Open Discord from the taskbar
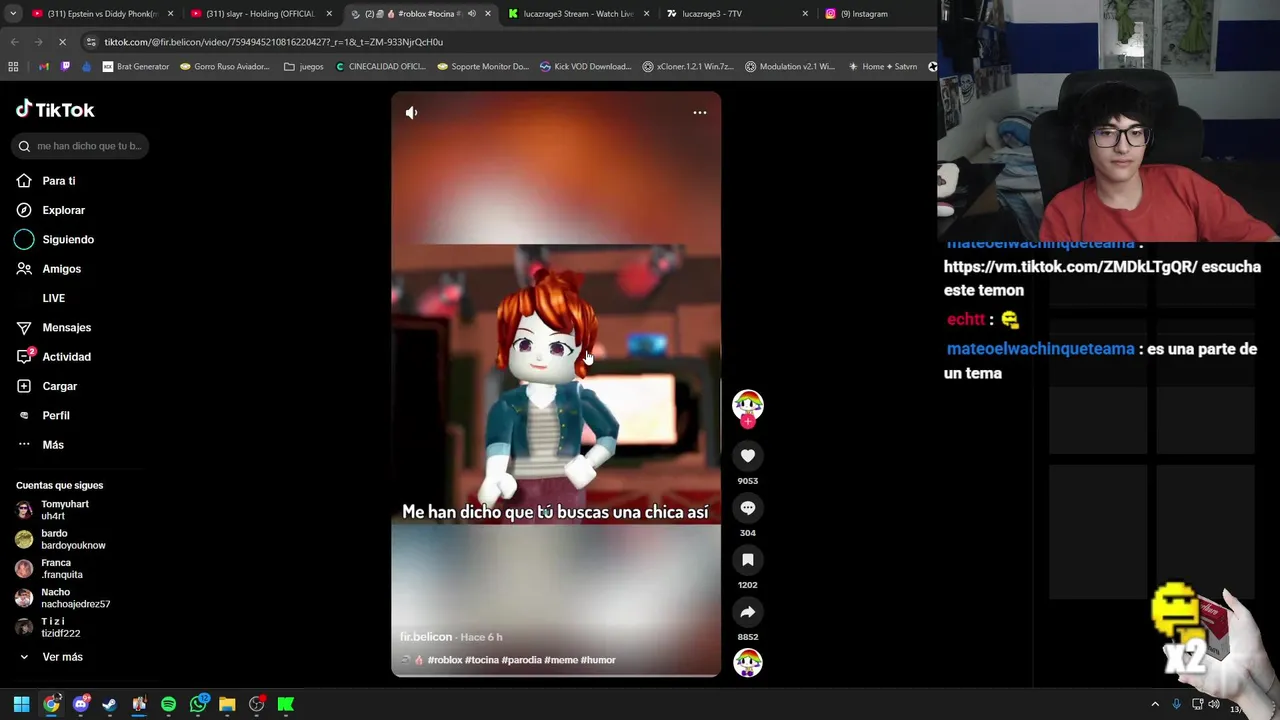The height and width of the screenshot is (720, 1280). click(x=81, y=704)
